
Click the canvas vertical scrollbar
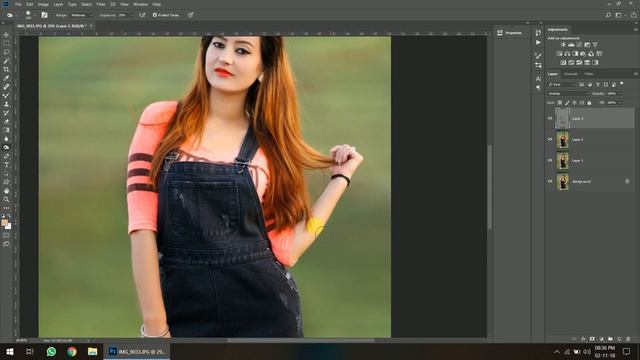(489, 187)
